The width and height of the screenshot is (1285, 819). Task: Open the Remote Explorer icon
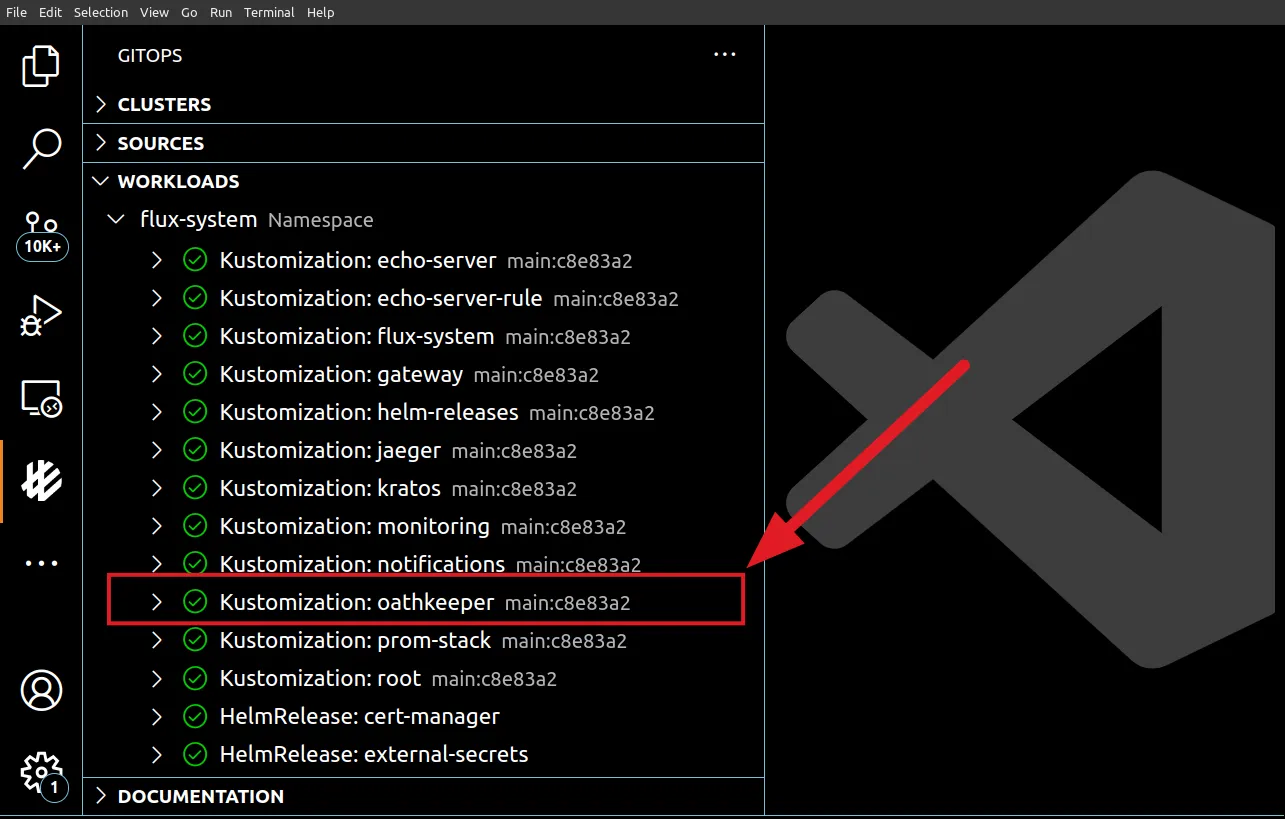pos(41,399)
